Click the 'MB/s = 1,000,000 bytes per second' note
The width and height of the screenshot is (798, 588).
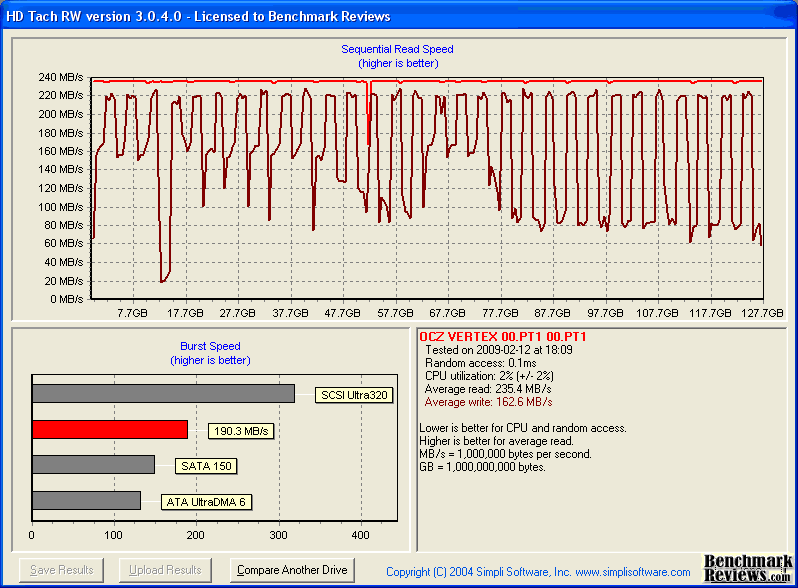[x=505, y=454]
